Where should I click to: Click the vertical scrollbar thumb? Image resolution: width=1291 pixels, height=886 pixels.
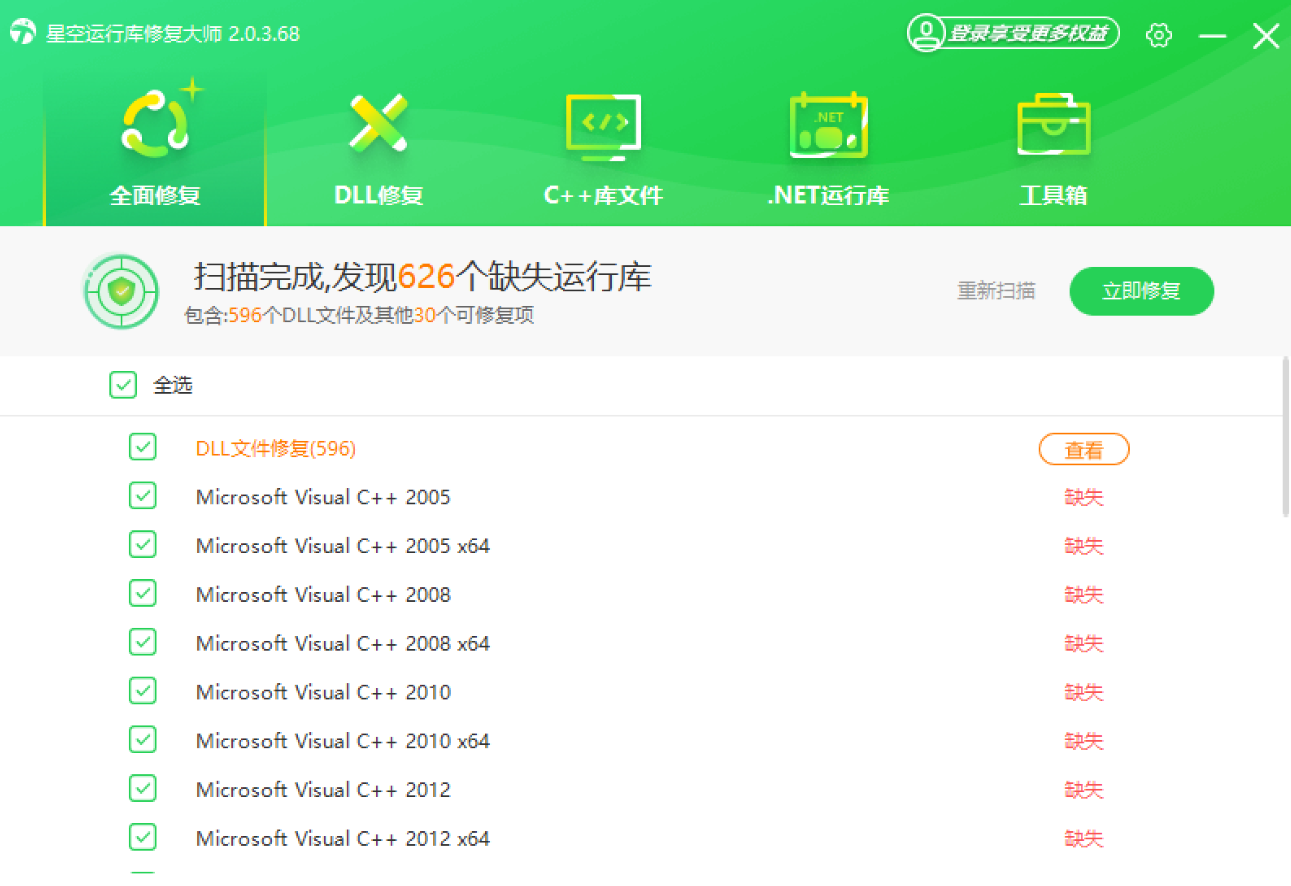1285,437
